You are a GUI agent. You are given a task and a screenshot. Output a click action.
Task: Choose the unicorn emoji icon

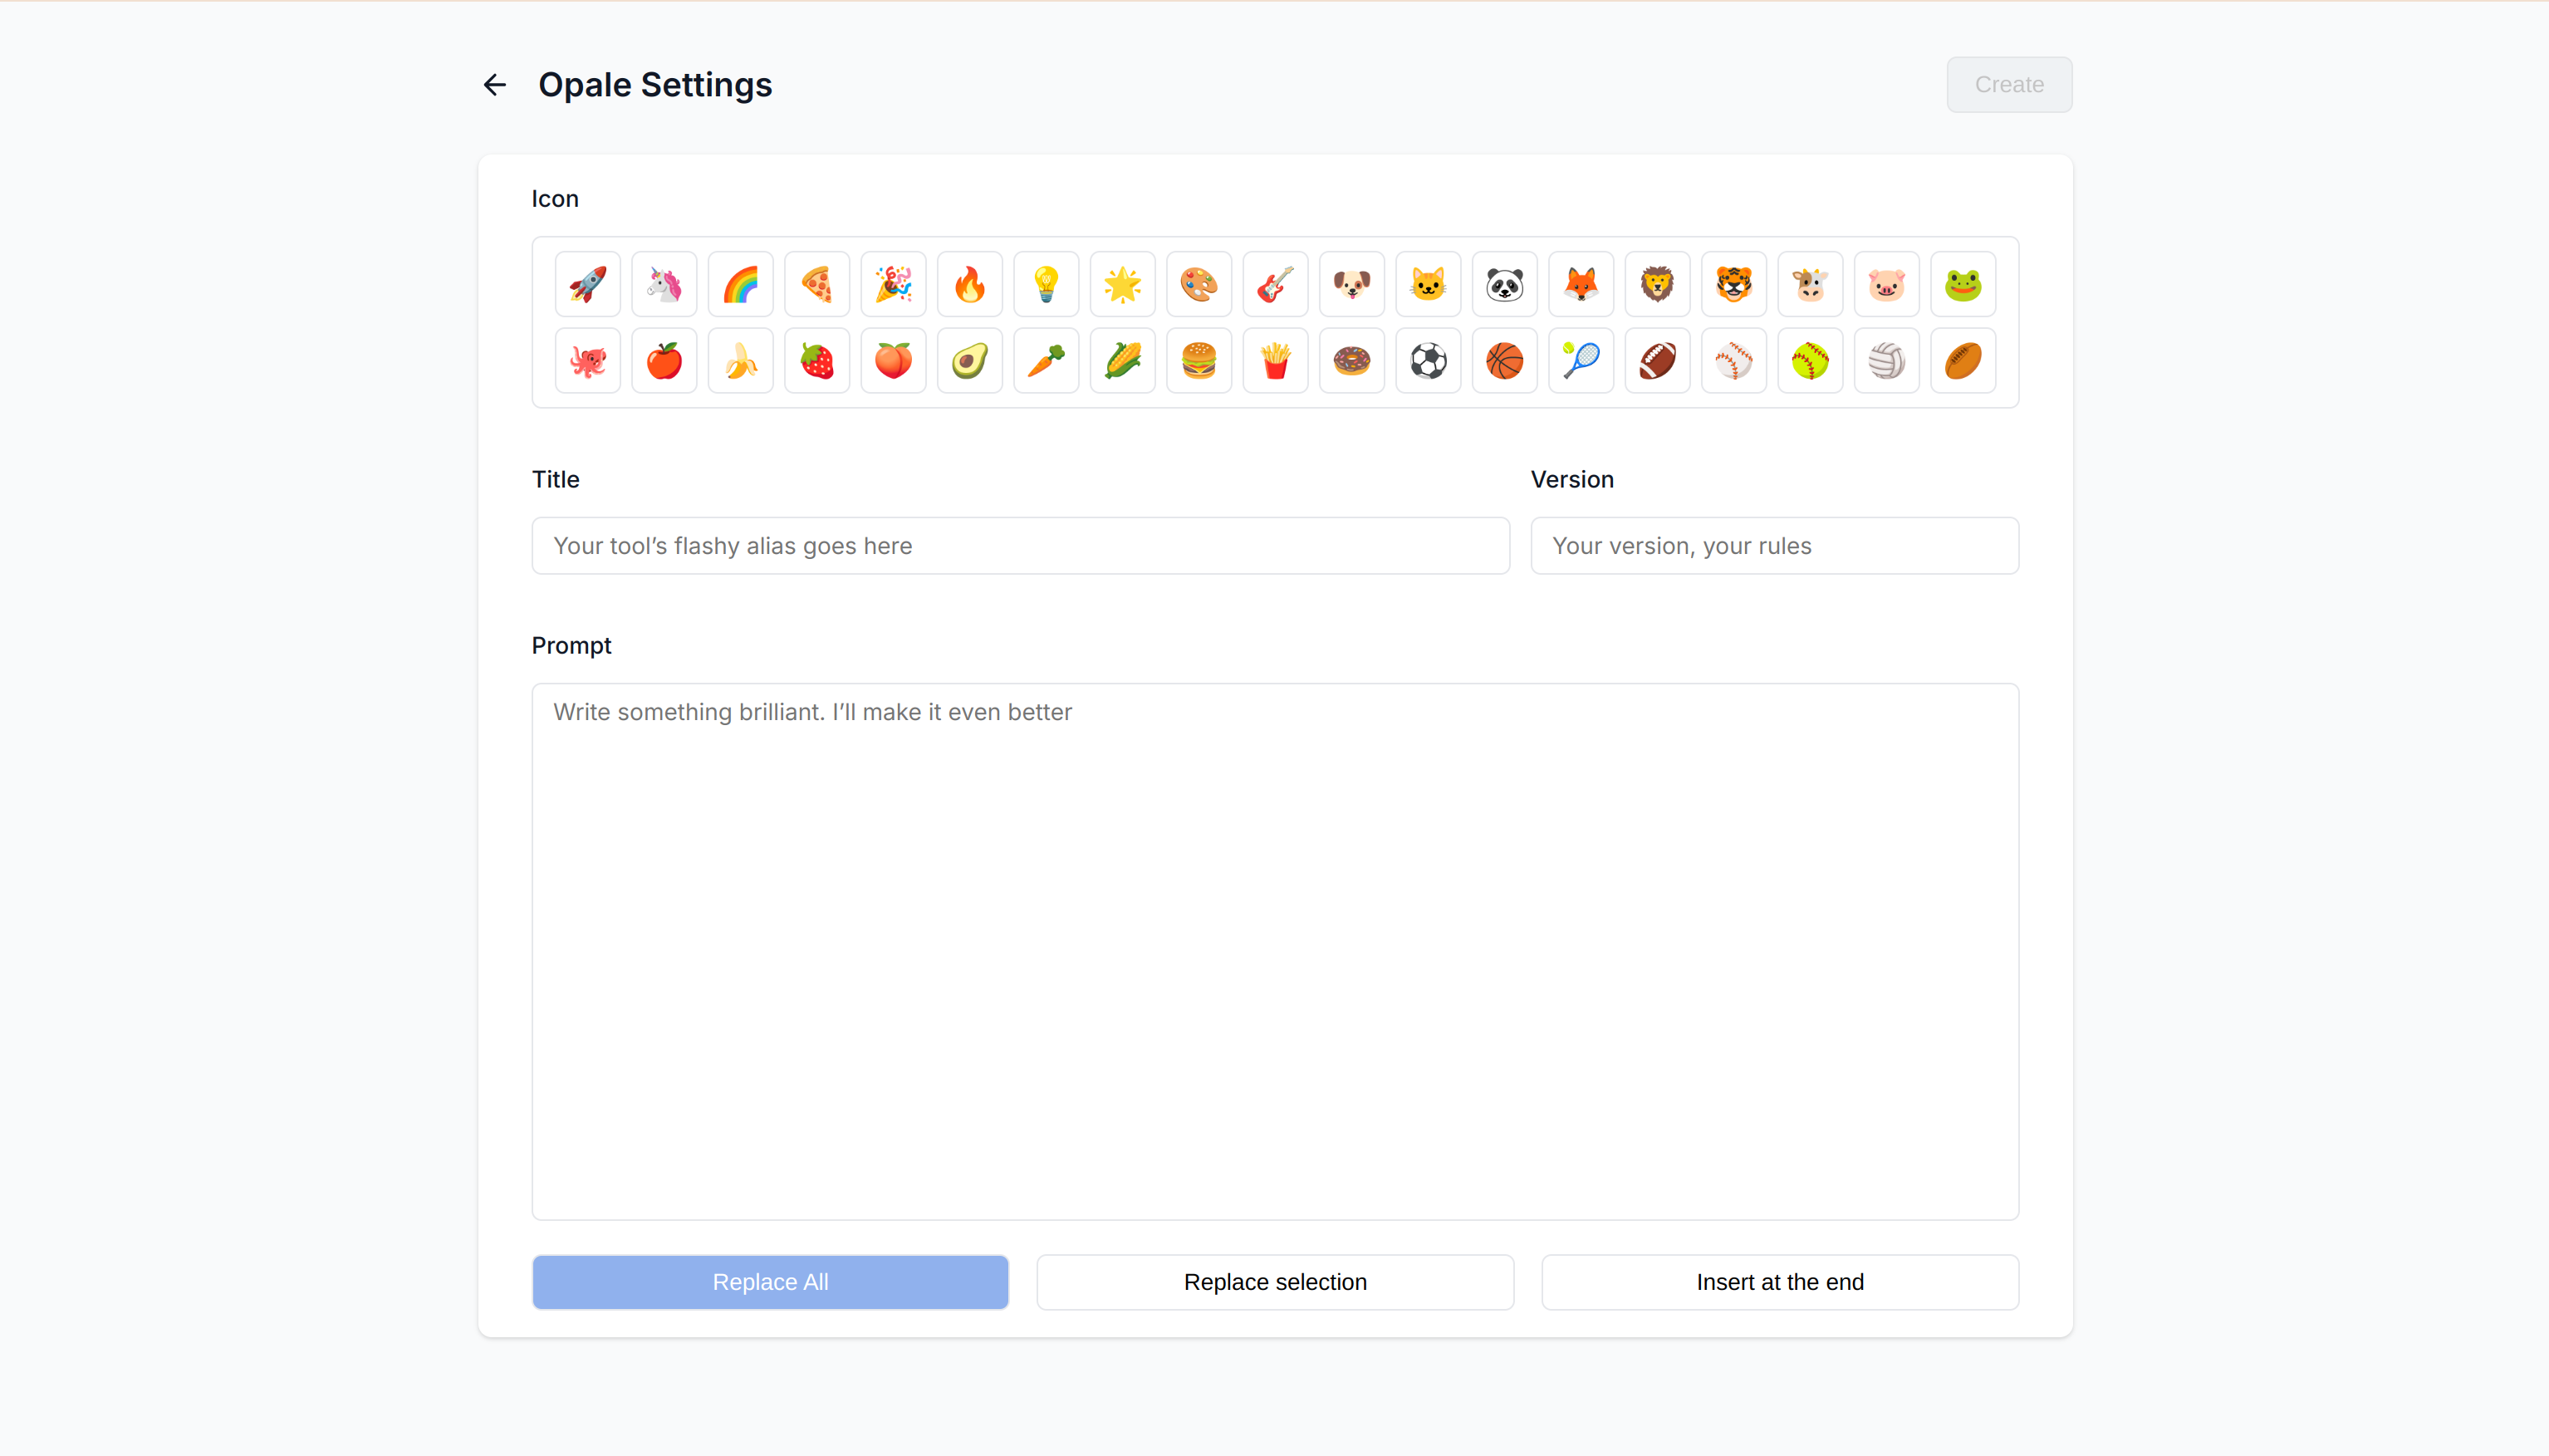(x=664, y=284)
